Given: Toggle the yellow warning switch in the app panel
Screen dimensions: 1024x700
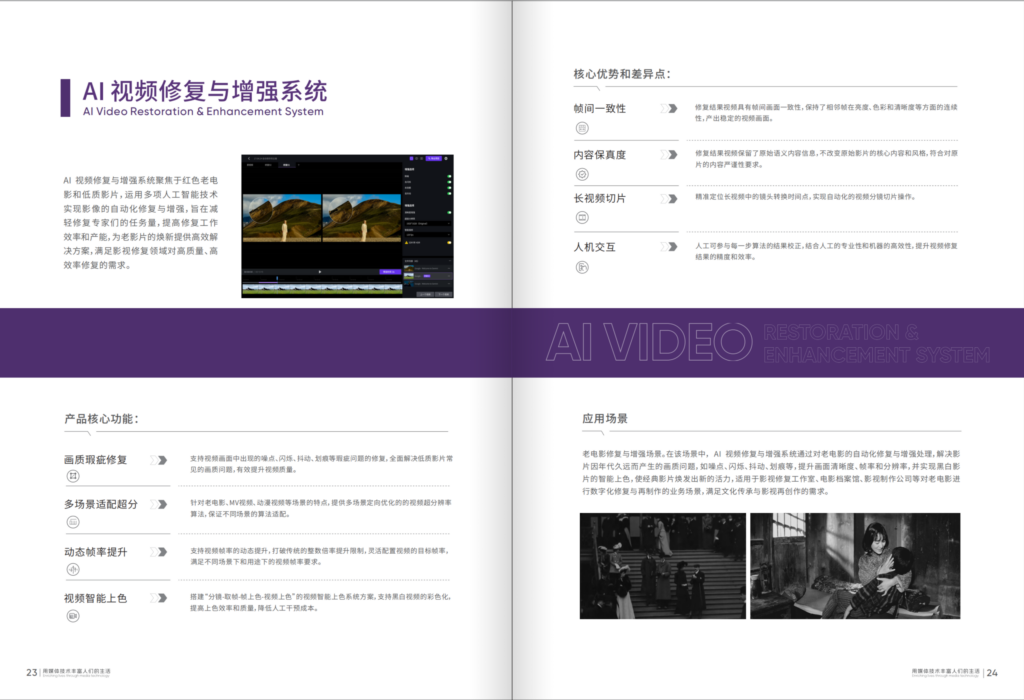Looking at the screenshot, I should (x=448, y=242).
